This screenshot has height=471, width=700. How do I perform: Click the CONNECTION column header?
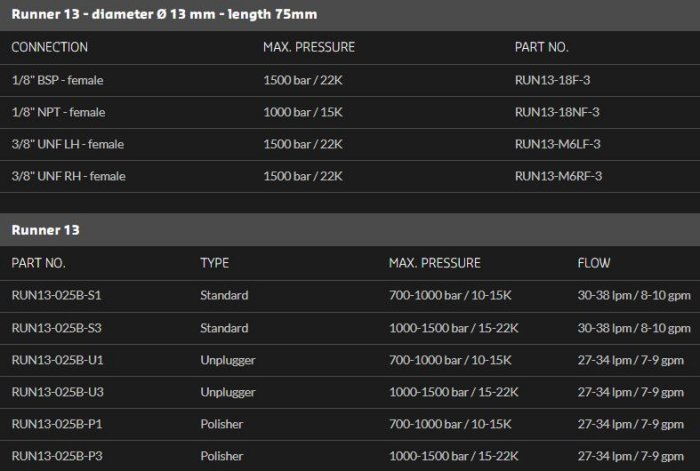pos(49,47)
